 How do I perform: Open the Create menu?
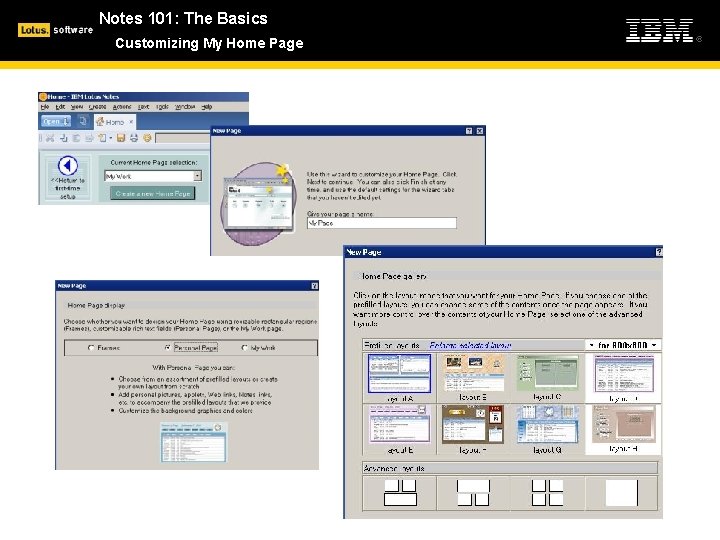coord(97,107)
